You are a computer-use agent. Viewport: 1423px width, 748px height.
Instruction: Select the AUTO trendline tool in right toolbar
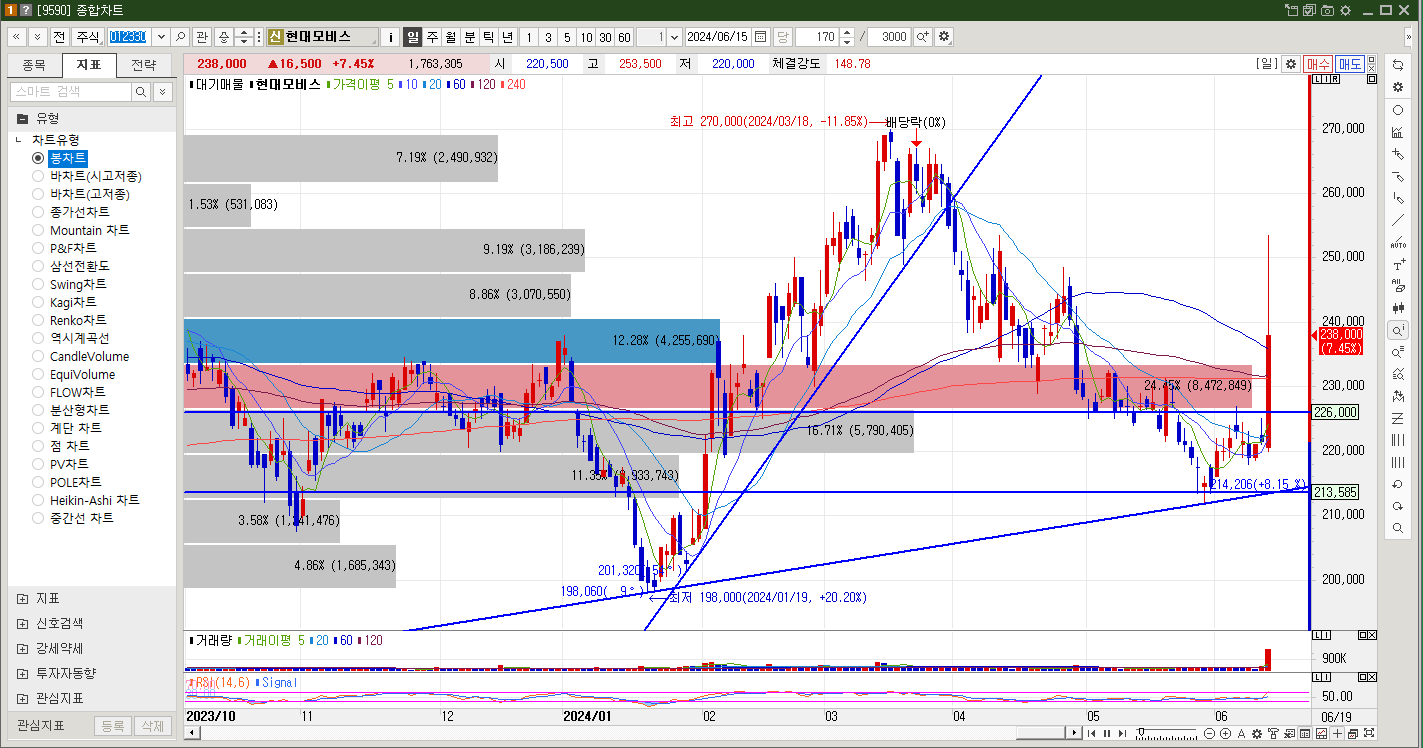point(1398,243)
